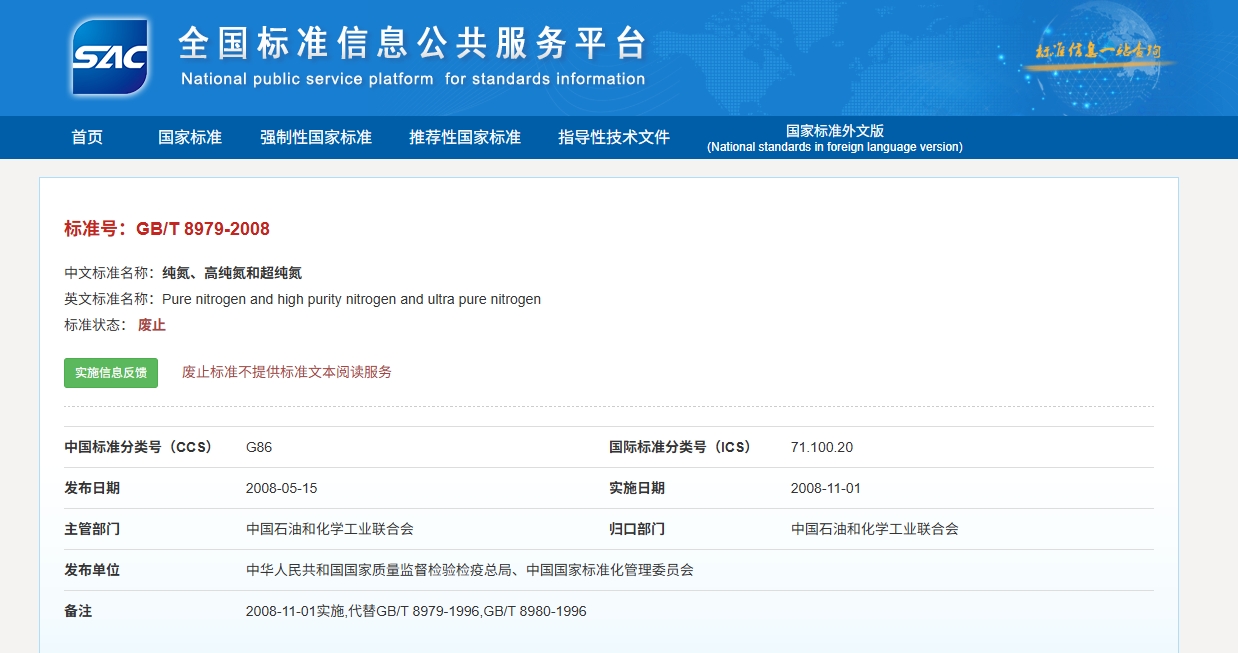1238x653 pixels.
Task: Select English name Pure nitrogen and high purity nitrogen
Action: tap(351, 299)
